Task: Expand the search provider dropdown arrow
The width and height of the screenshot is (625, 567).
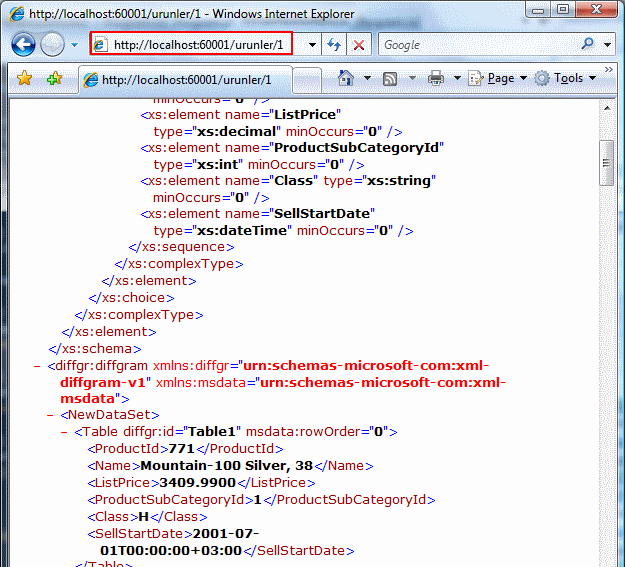Action: [608, 45]
